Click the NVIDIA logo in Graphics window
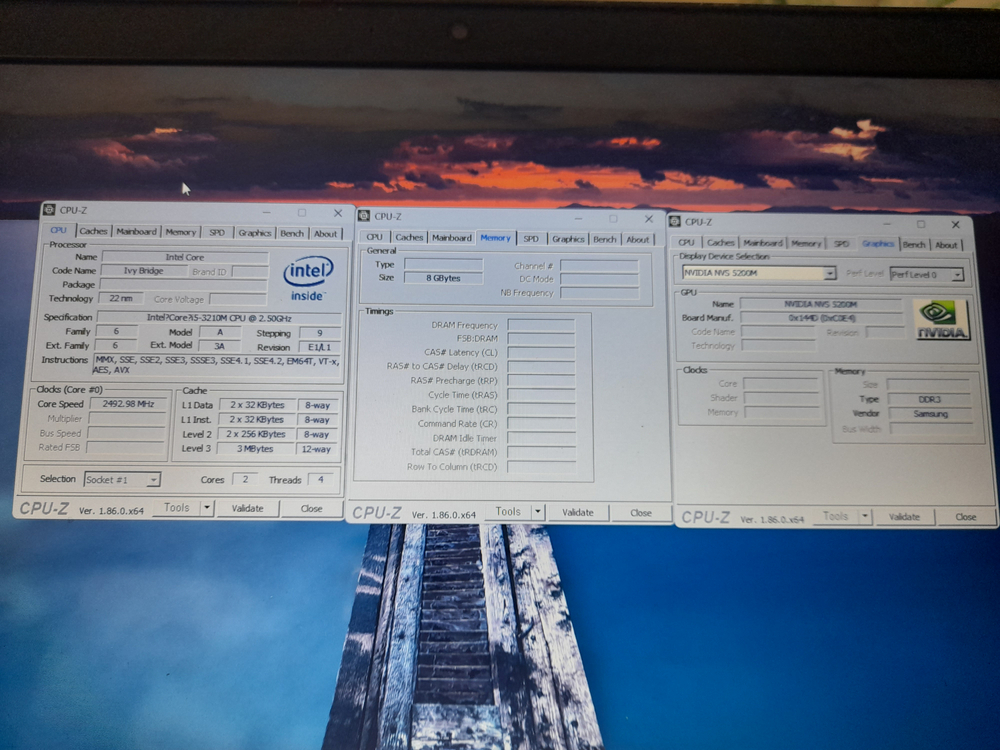This screenshot has width=1000, height=750. click(x=941, y=320)
